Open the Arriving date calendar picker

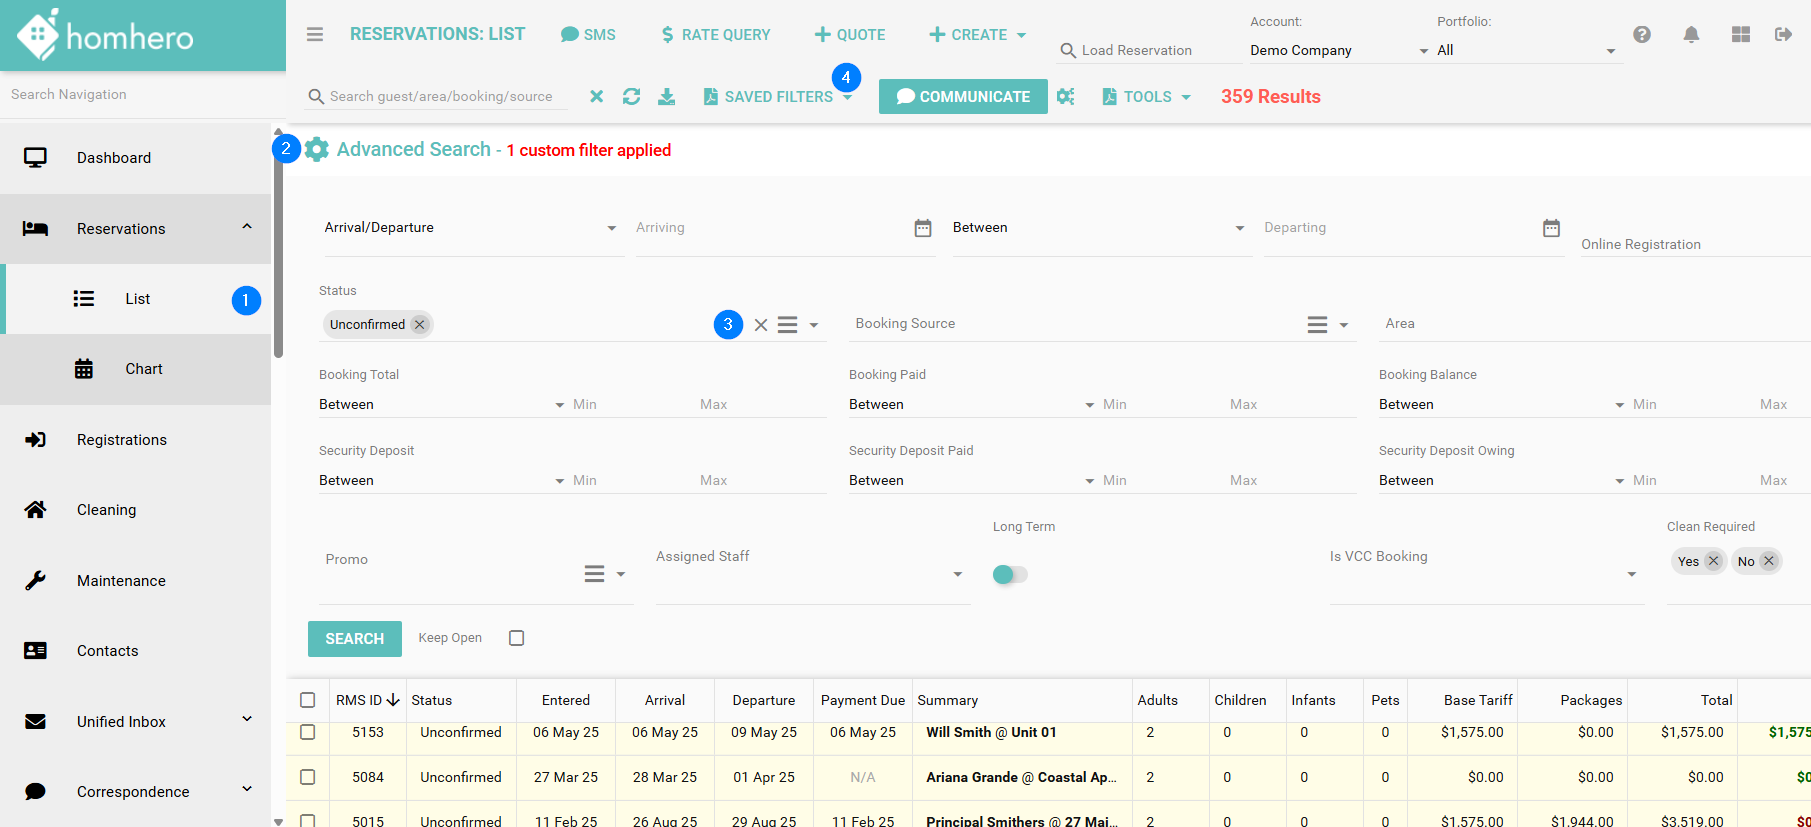click(x=922, y=228)
